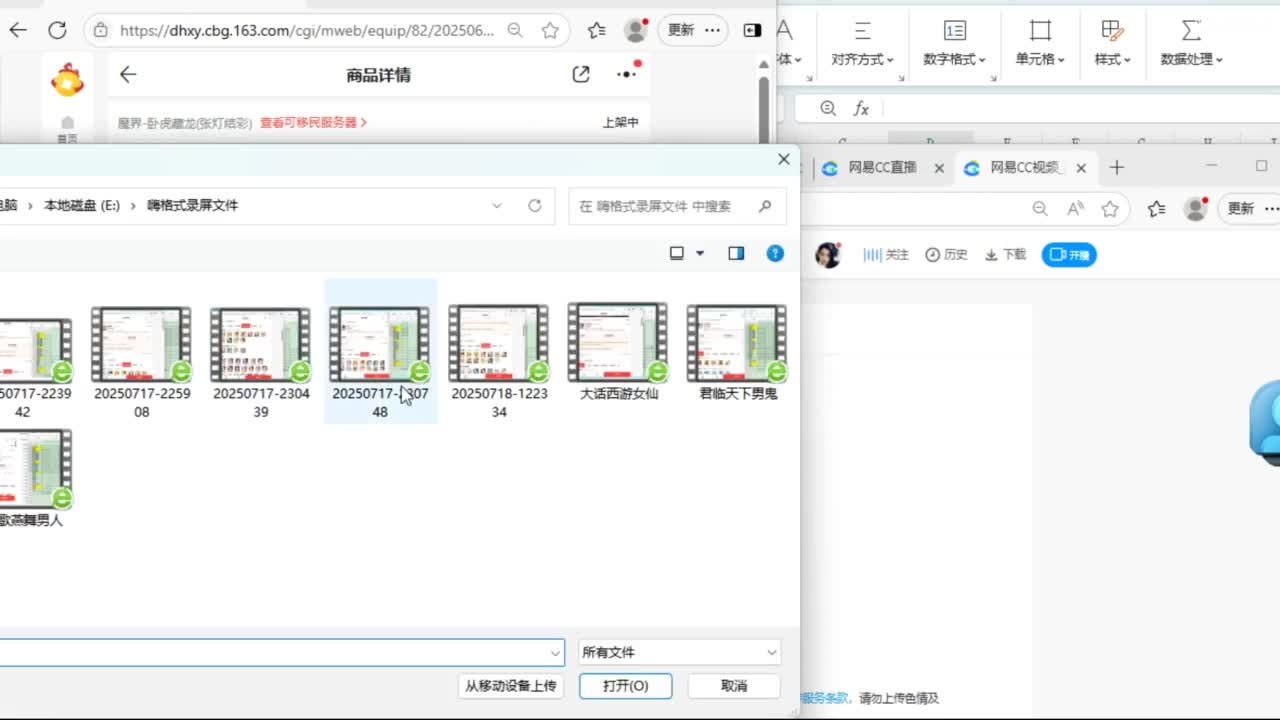The height and width of the screenshot is (720, 1280).
Task: Click the fx insert function icon
Action: [x=861, y=108]
